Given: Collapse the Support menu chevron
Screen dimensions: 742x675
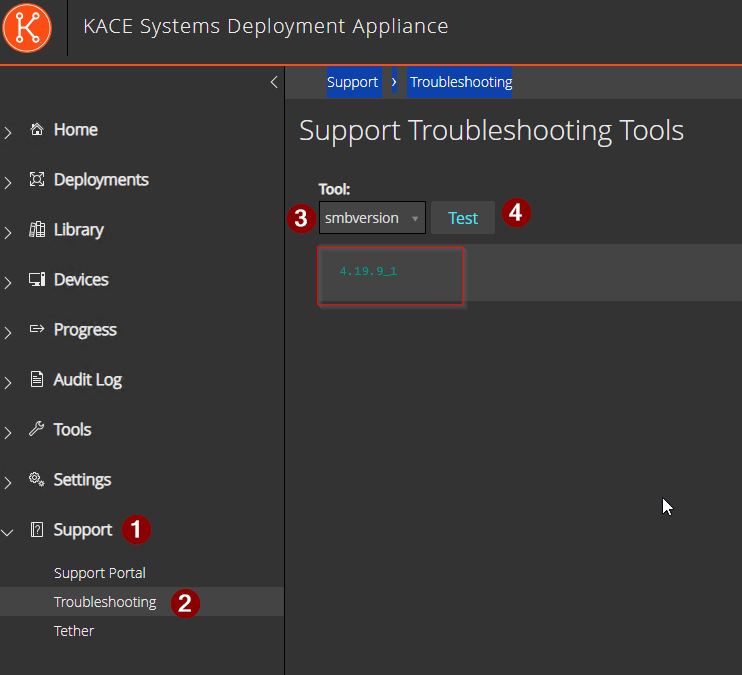Looking at the screenshot, I should [7, 533].
